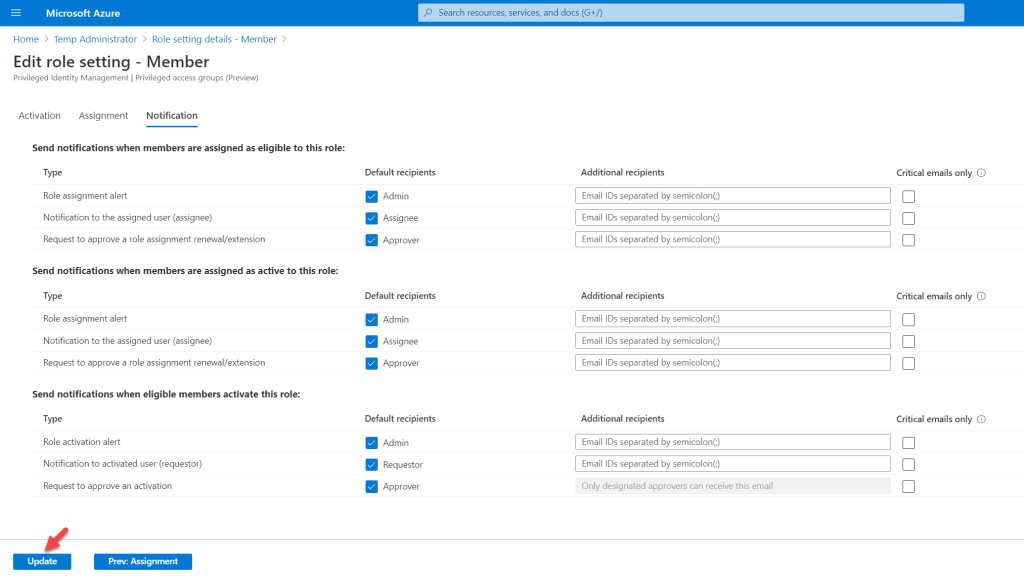
Task: Expand the chevron after Temp Administrator breadcrumb
Action: (x=145, y=39)
